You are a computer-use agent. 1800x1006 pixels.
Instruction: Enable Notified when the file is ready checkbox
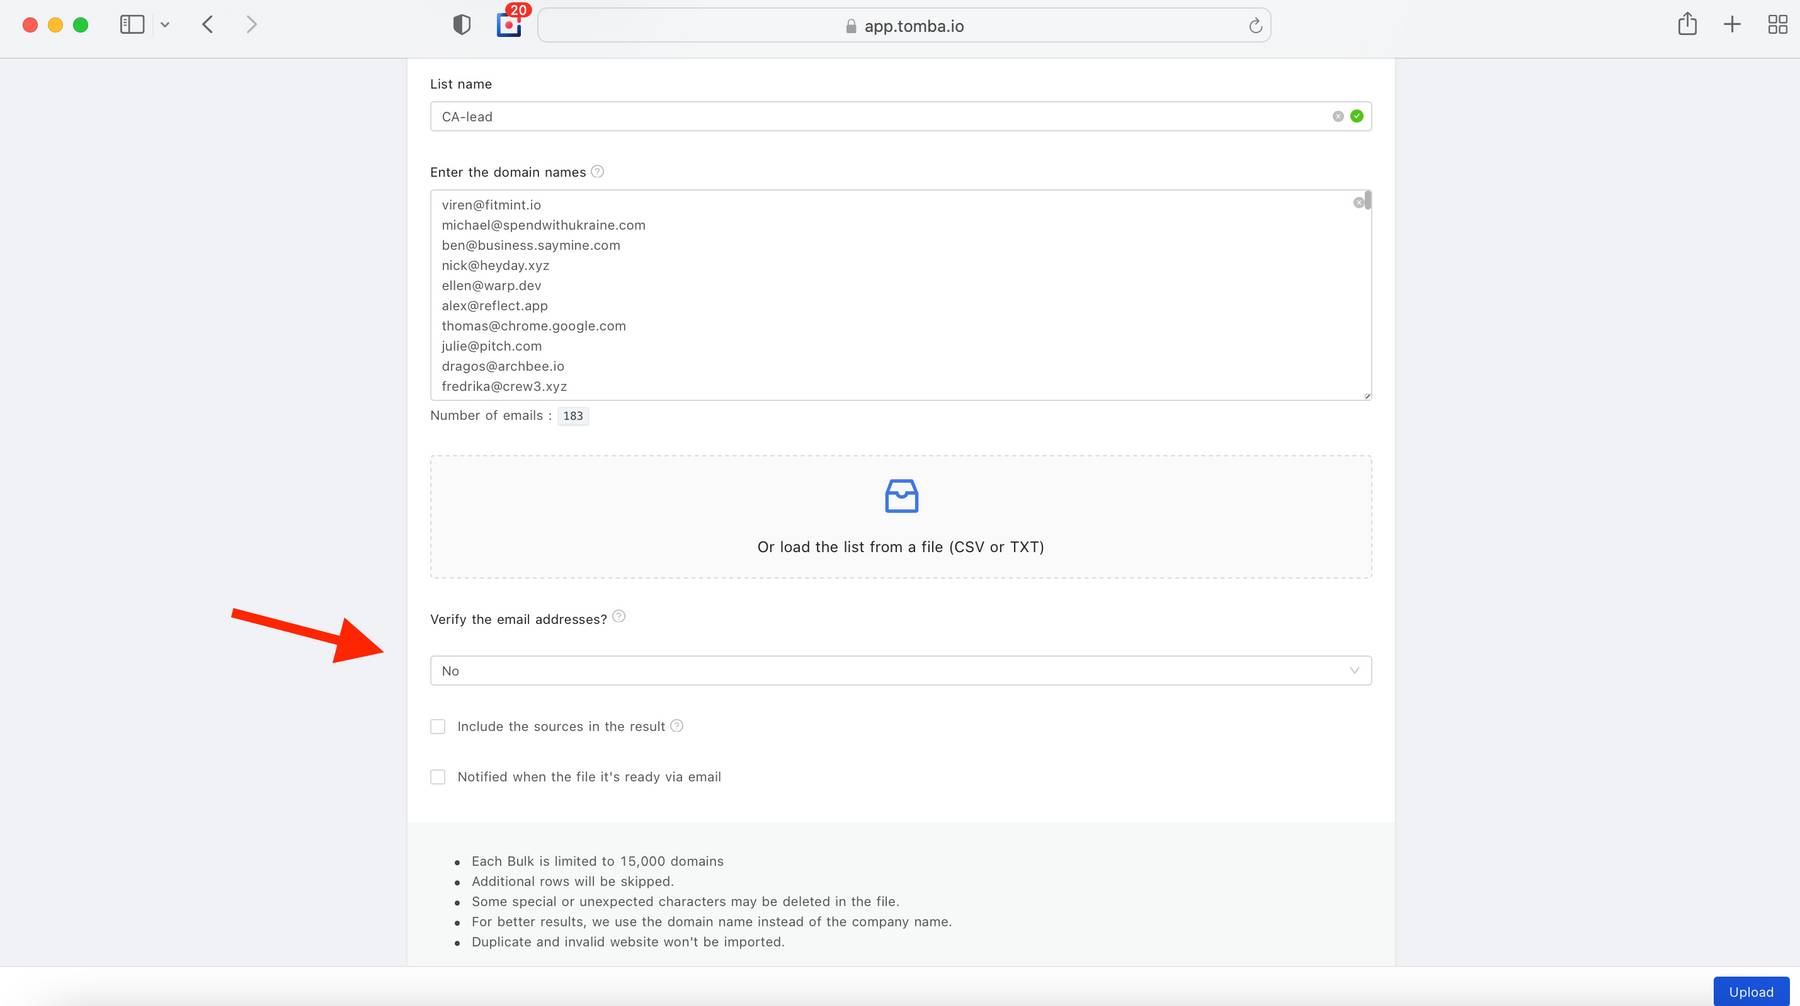point(438,777)
